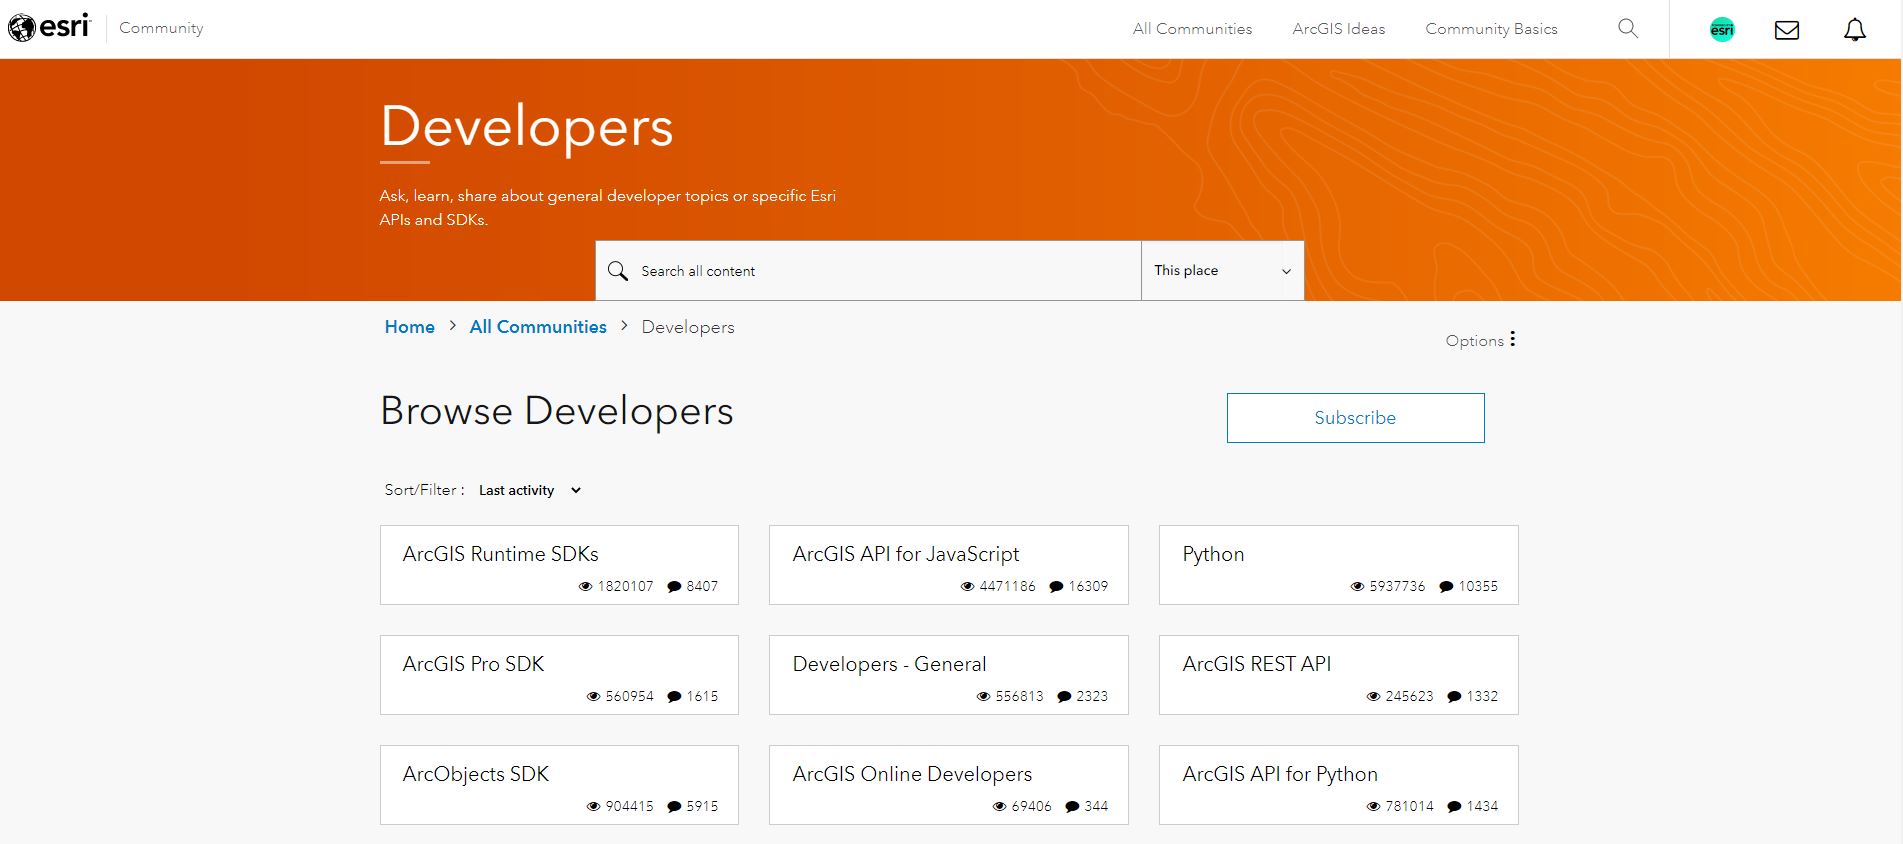The image size is (1903, 844).
Task: Click the views eye icon on ArcGIS Pro SDK card
Action: coord(593,697)
